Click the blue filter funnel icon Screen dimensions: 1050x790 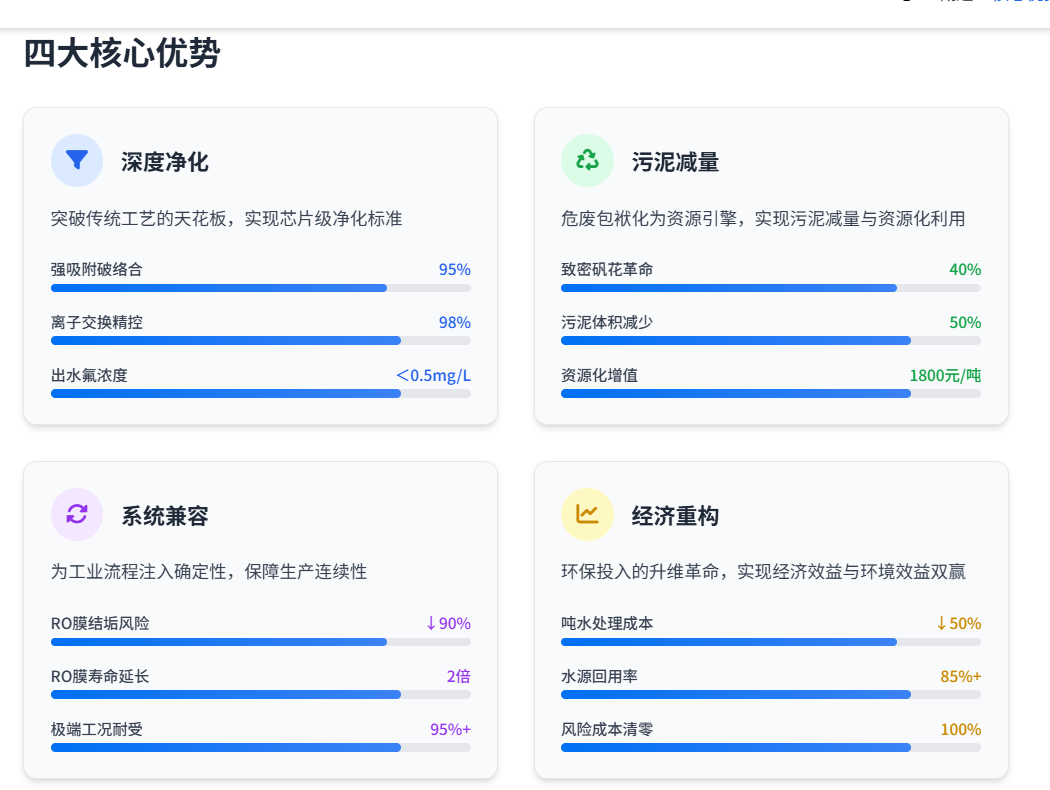click(77, 160)
